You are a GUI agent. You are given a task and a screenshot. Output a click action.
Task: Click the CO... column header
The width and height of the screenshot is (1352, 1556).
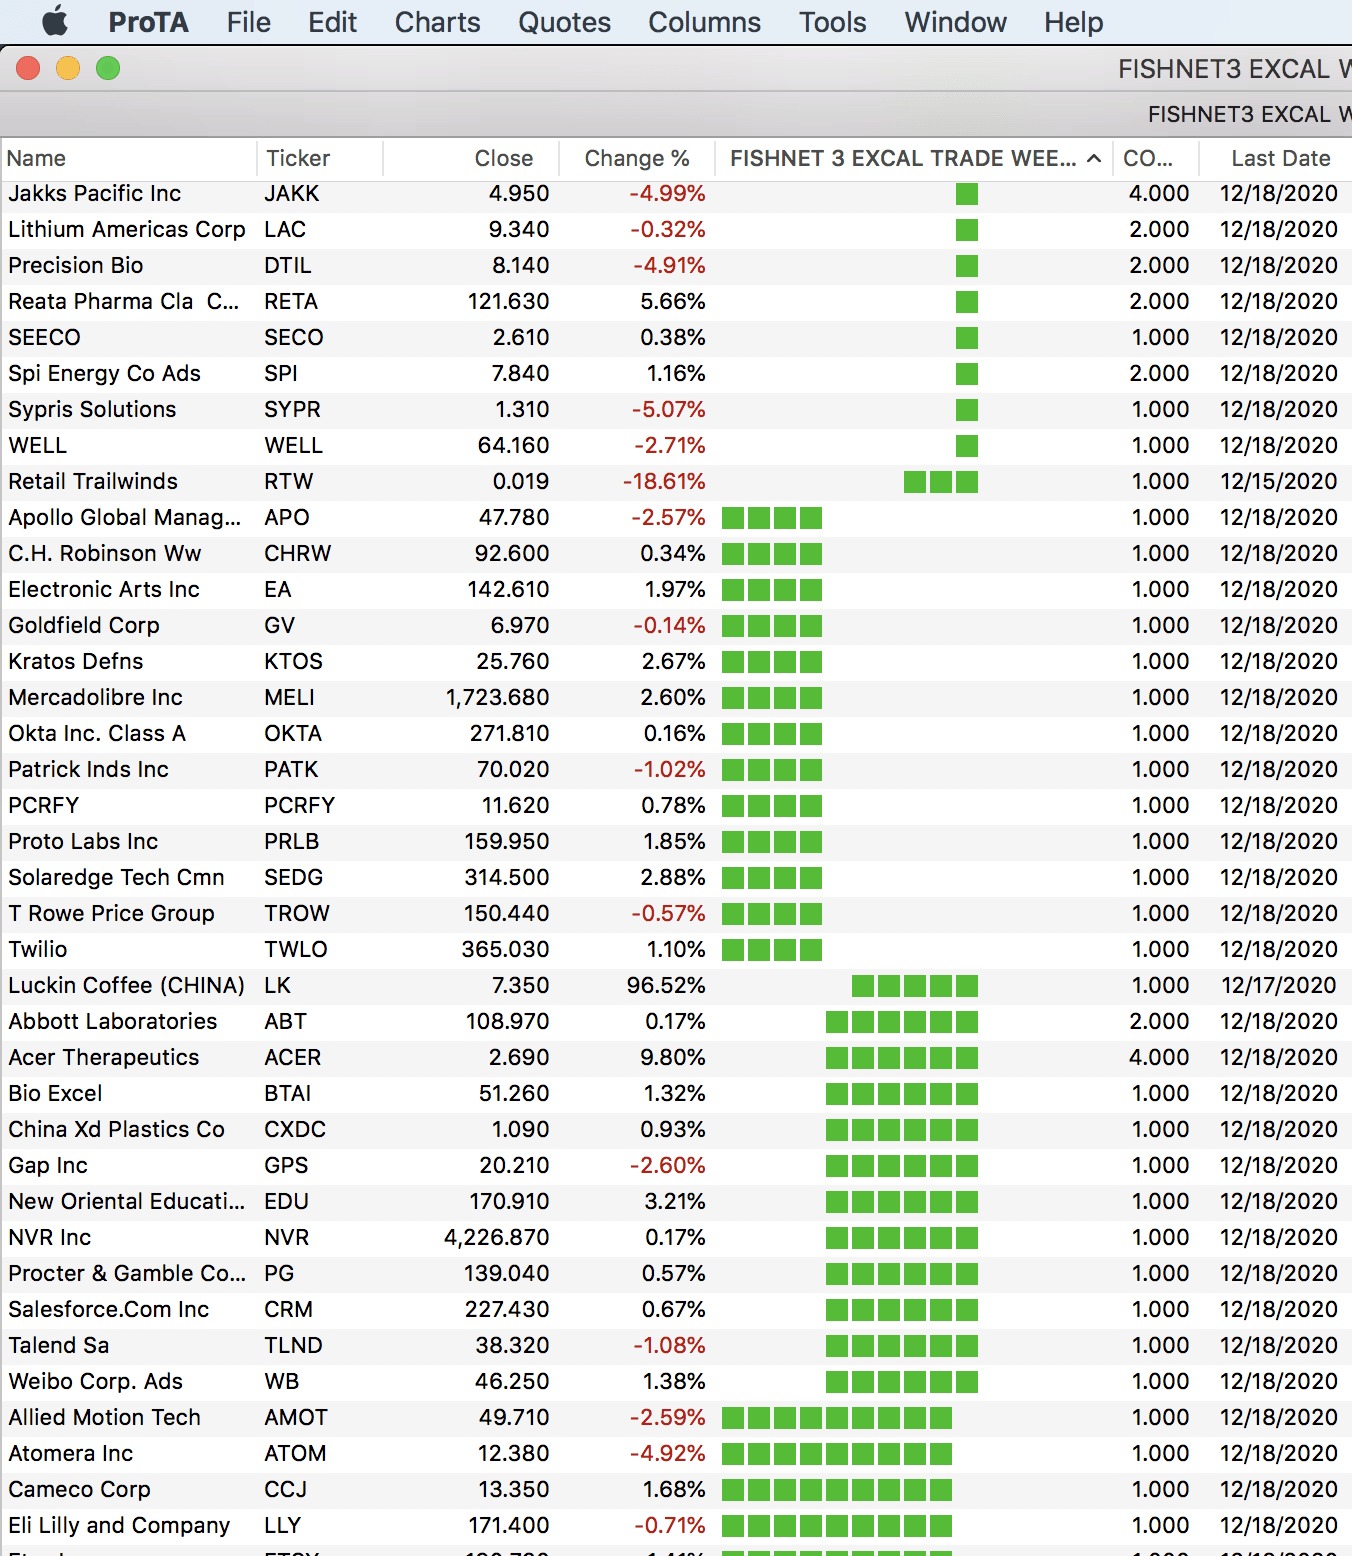(x=1157, y=158)
